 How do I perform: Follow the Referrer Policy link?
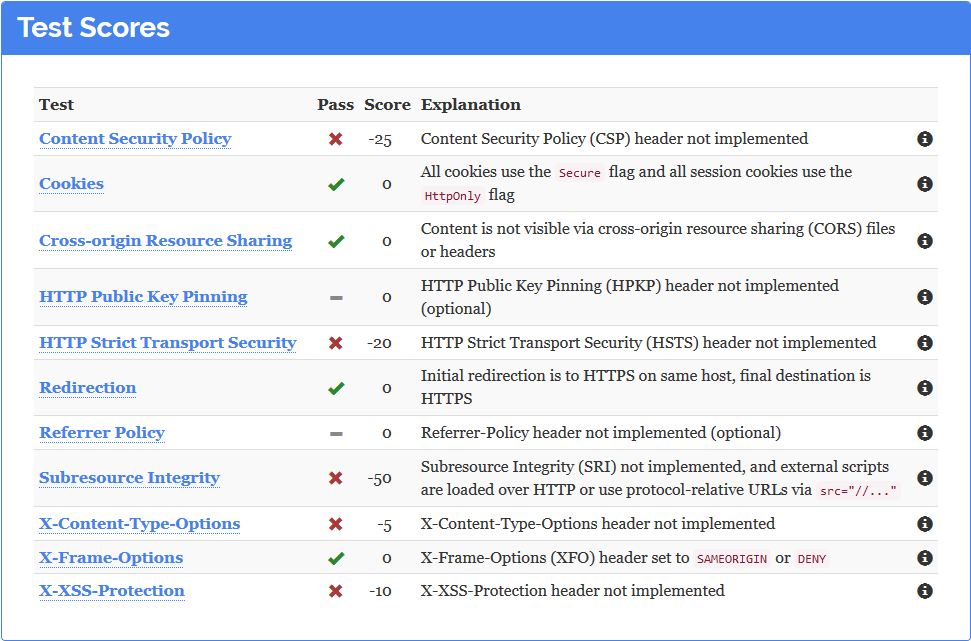click(102, 433)
